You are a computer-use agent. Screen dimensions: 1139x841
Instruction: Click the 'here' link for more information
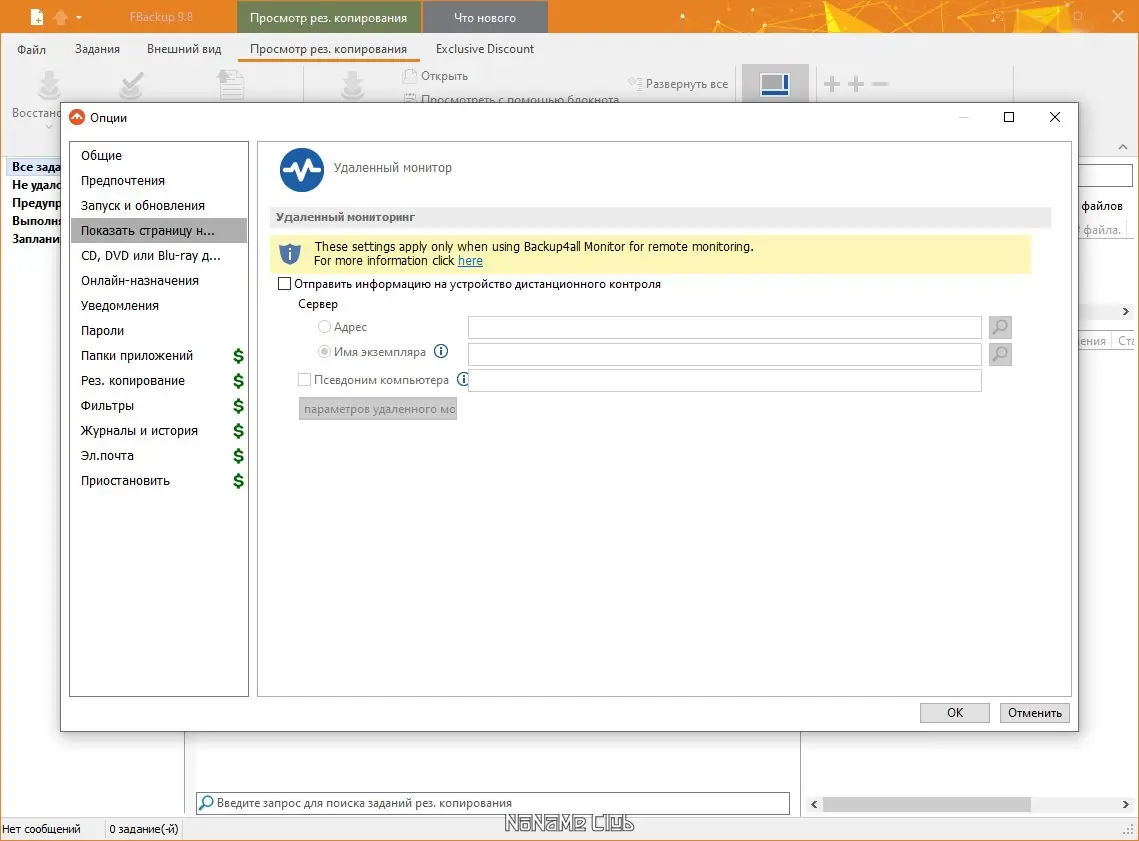pos(470,261)
